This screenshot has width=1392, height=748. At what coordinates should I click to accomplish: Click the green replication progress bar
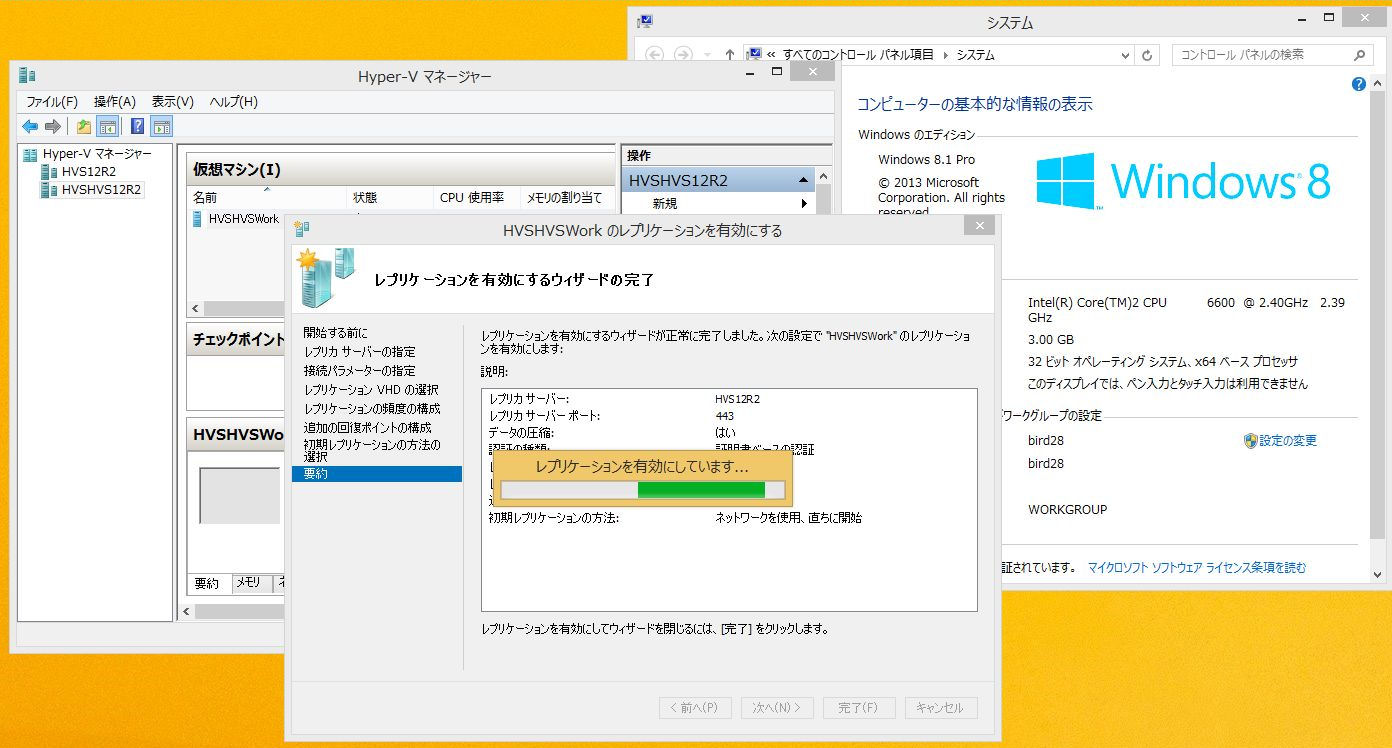point(641,489)
